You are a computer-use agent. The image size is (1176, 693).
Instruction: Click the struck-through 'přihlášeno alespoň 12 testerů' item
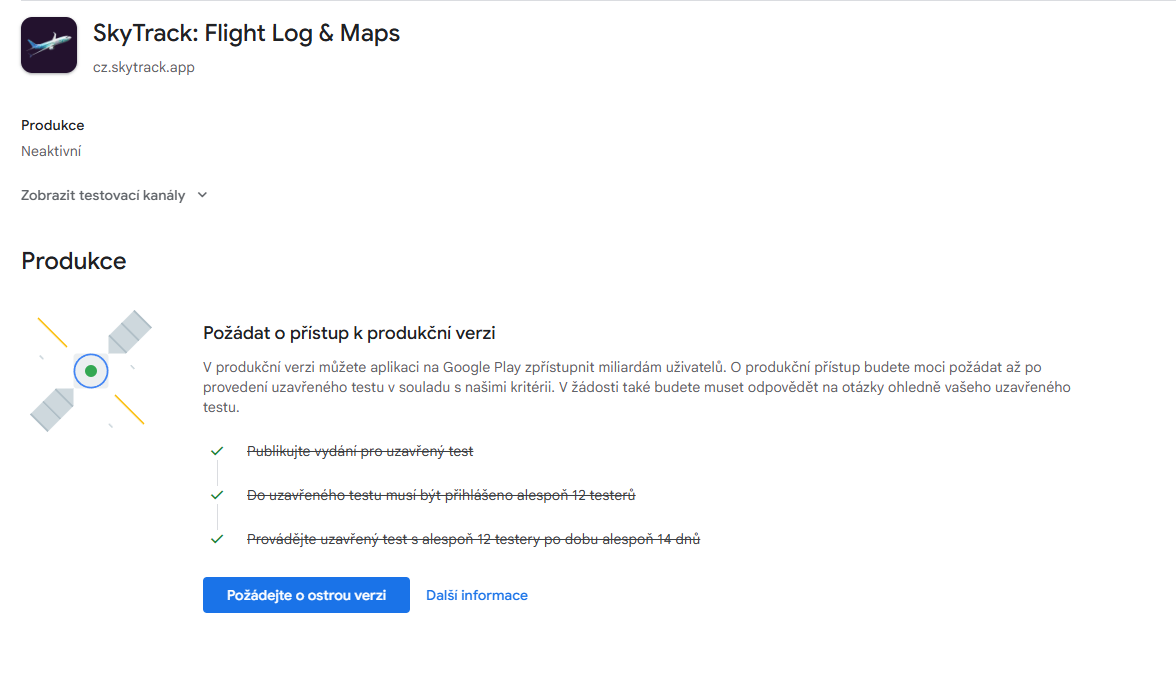[441, 495]
